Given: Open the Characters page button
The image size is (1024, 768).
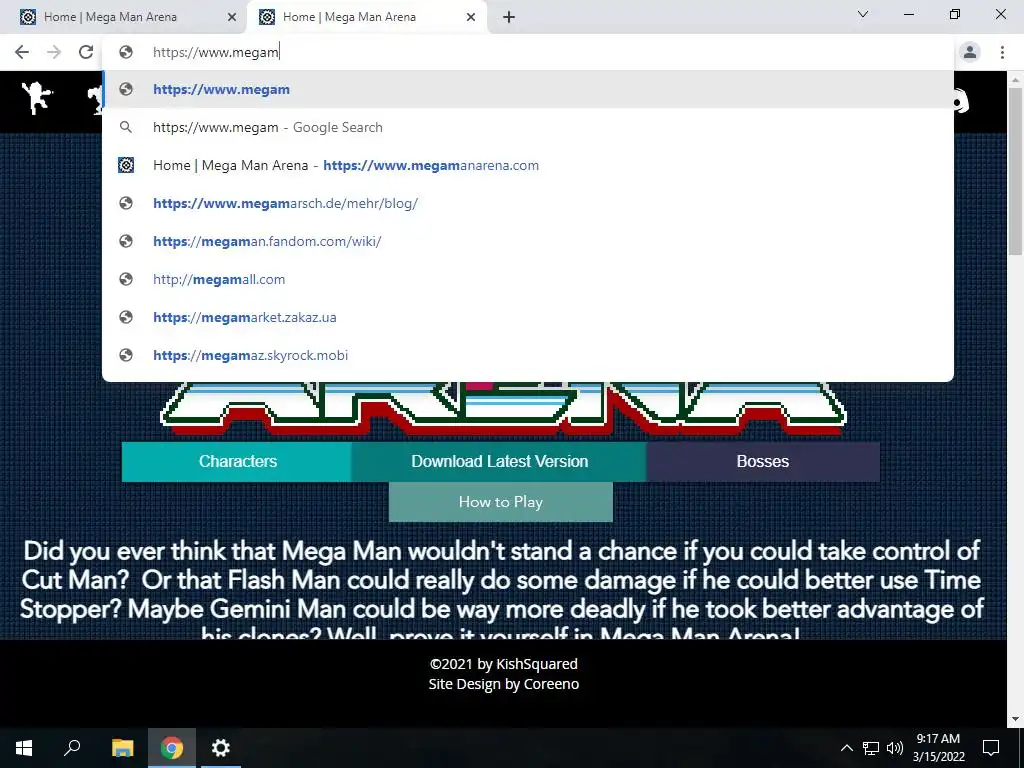Looking at the screenshot, I should [x=237, y=462].
